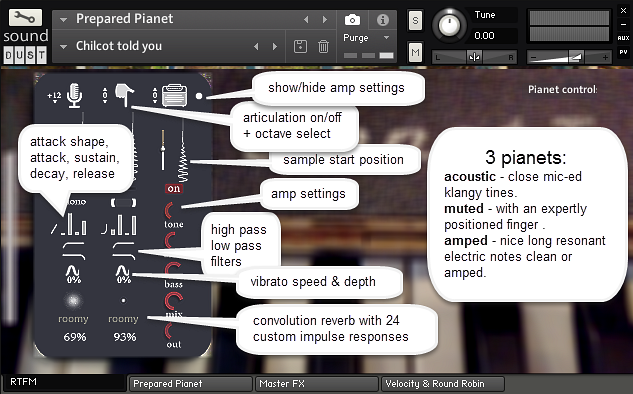Viewport: 633px width, 394px height.
Task: Click the muted reverb 93% value
Action: pos(125,337)
